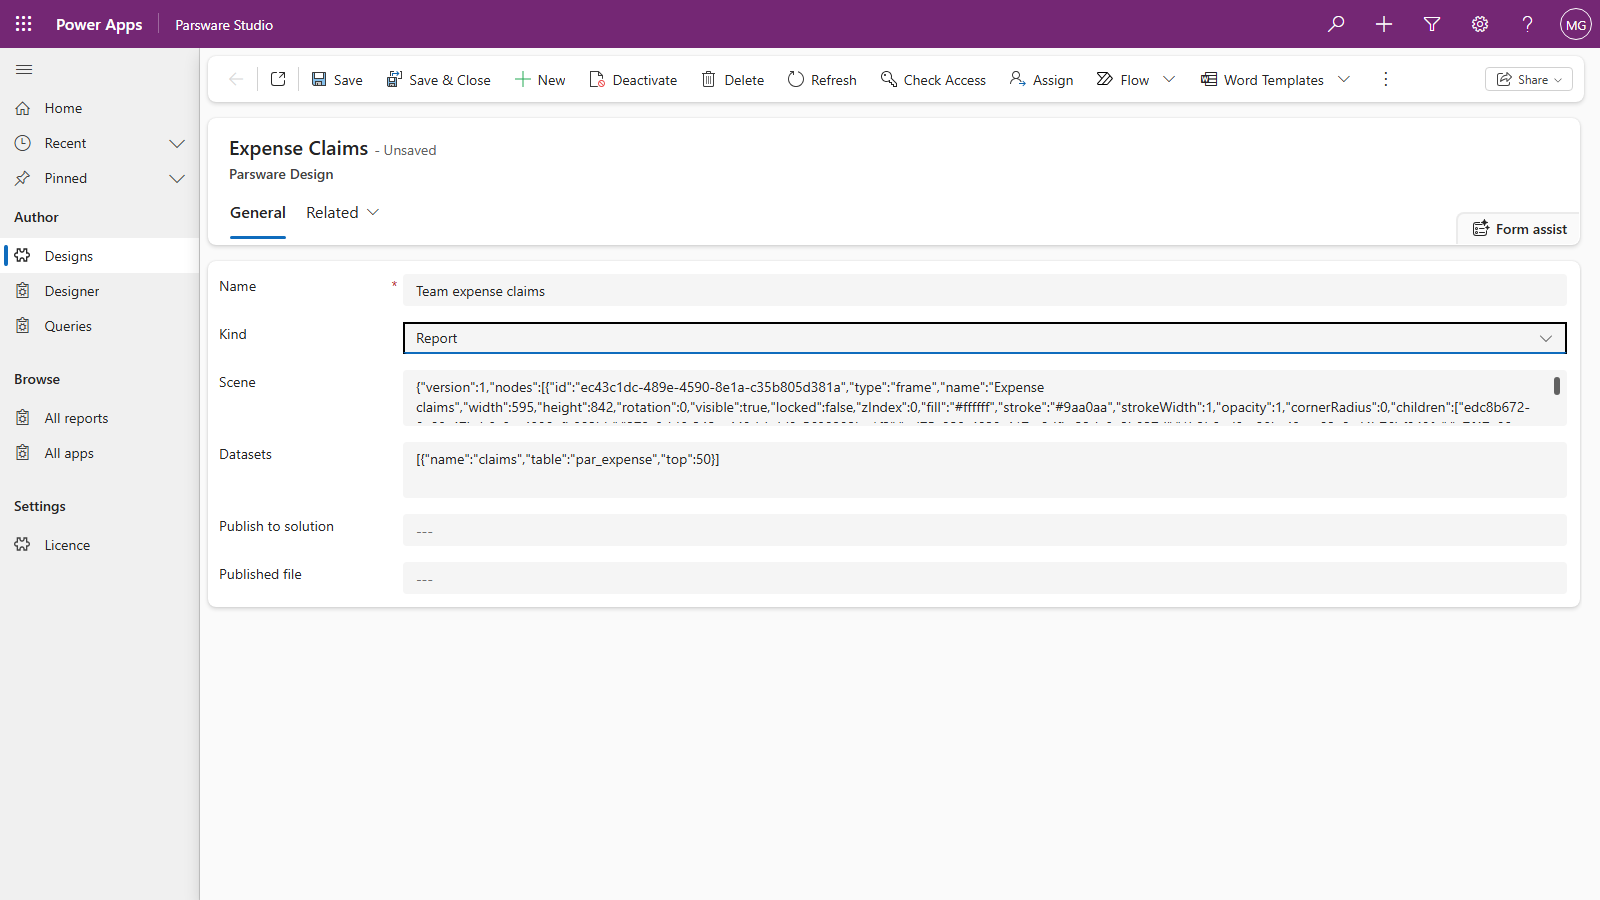Open the advanced filter funnel icon

pos(1432,24)
